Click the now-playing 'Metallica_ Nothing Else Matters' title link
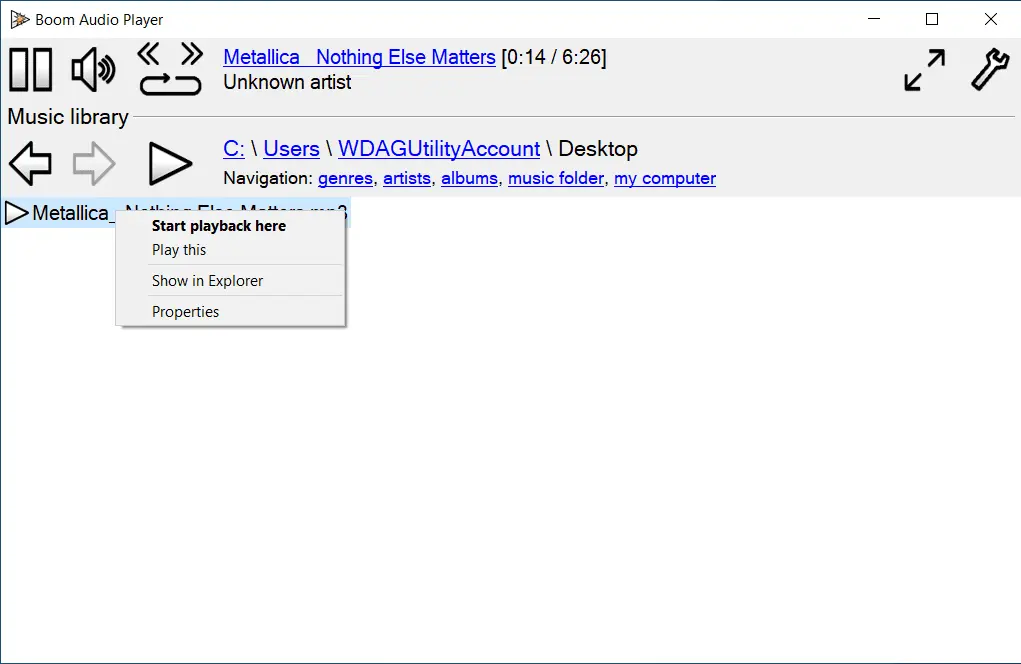 coord(359,57)
